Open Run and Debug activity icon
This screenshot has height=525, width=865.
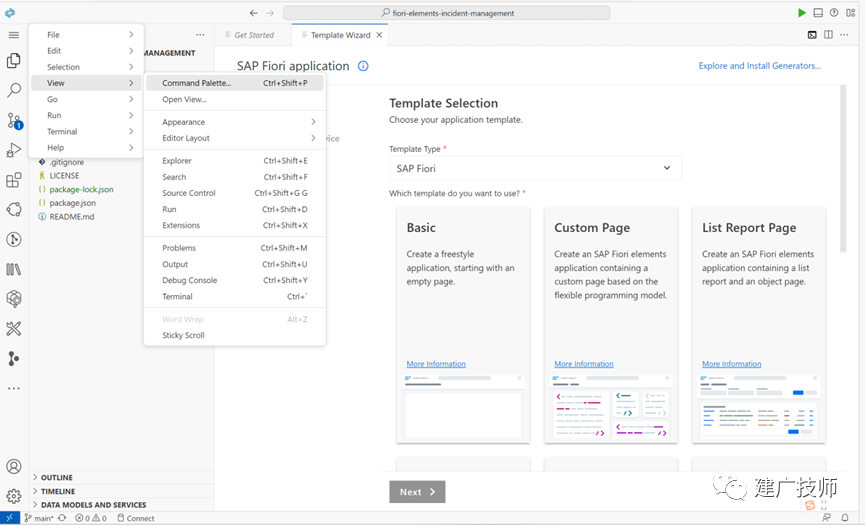(x=14, y=150)
